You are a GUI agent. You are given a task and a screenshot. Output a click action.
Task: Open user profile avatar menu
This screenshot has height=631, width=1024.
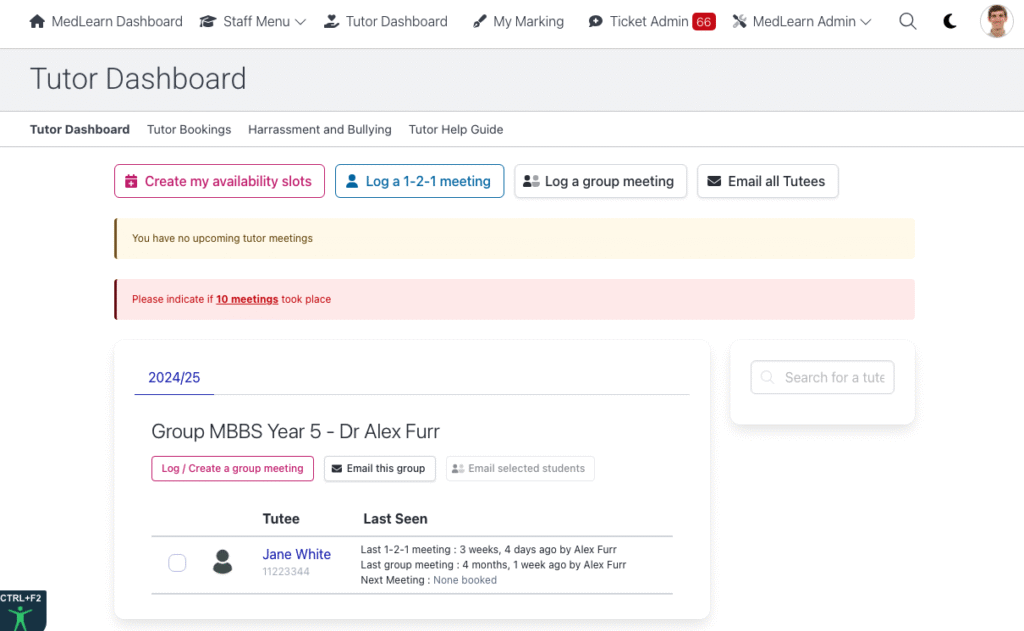(997, 21)
